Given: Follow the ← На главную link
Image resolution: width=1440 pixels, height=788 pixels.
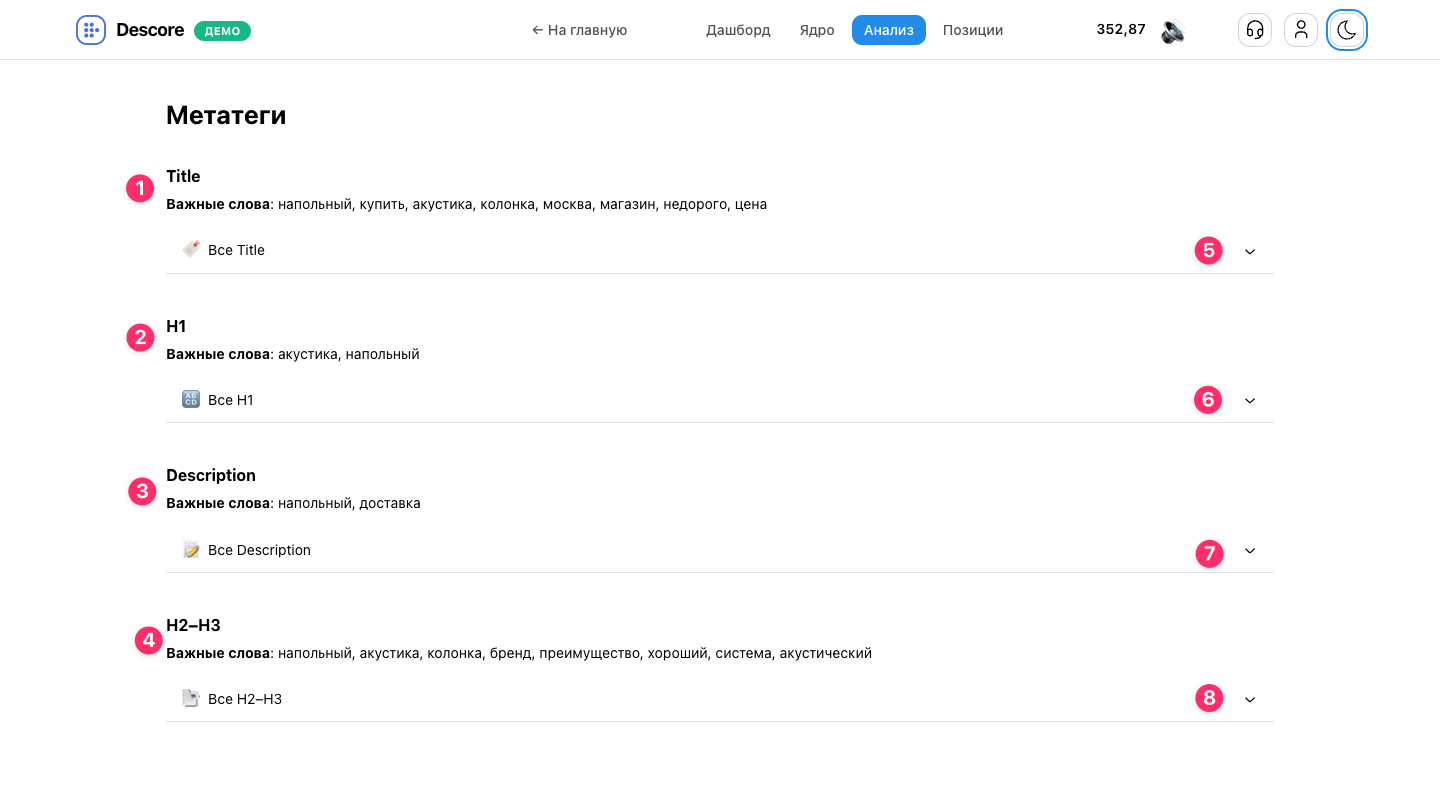Looking at the screenshot, I should click(x=579, y=30).
